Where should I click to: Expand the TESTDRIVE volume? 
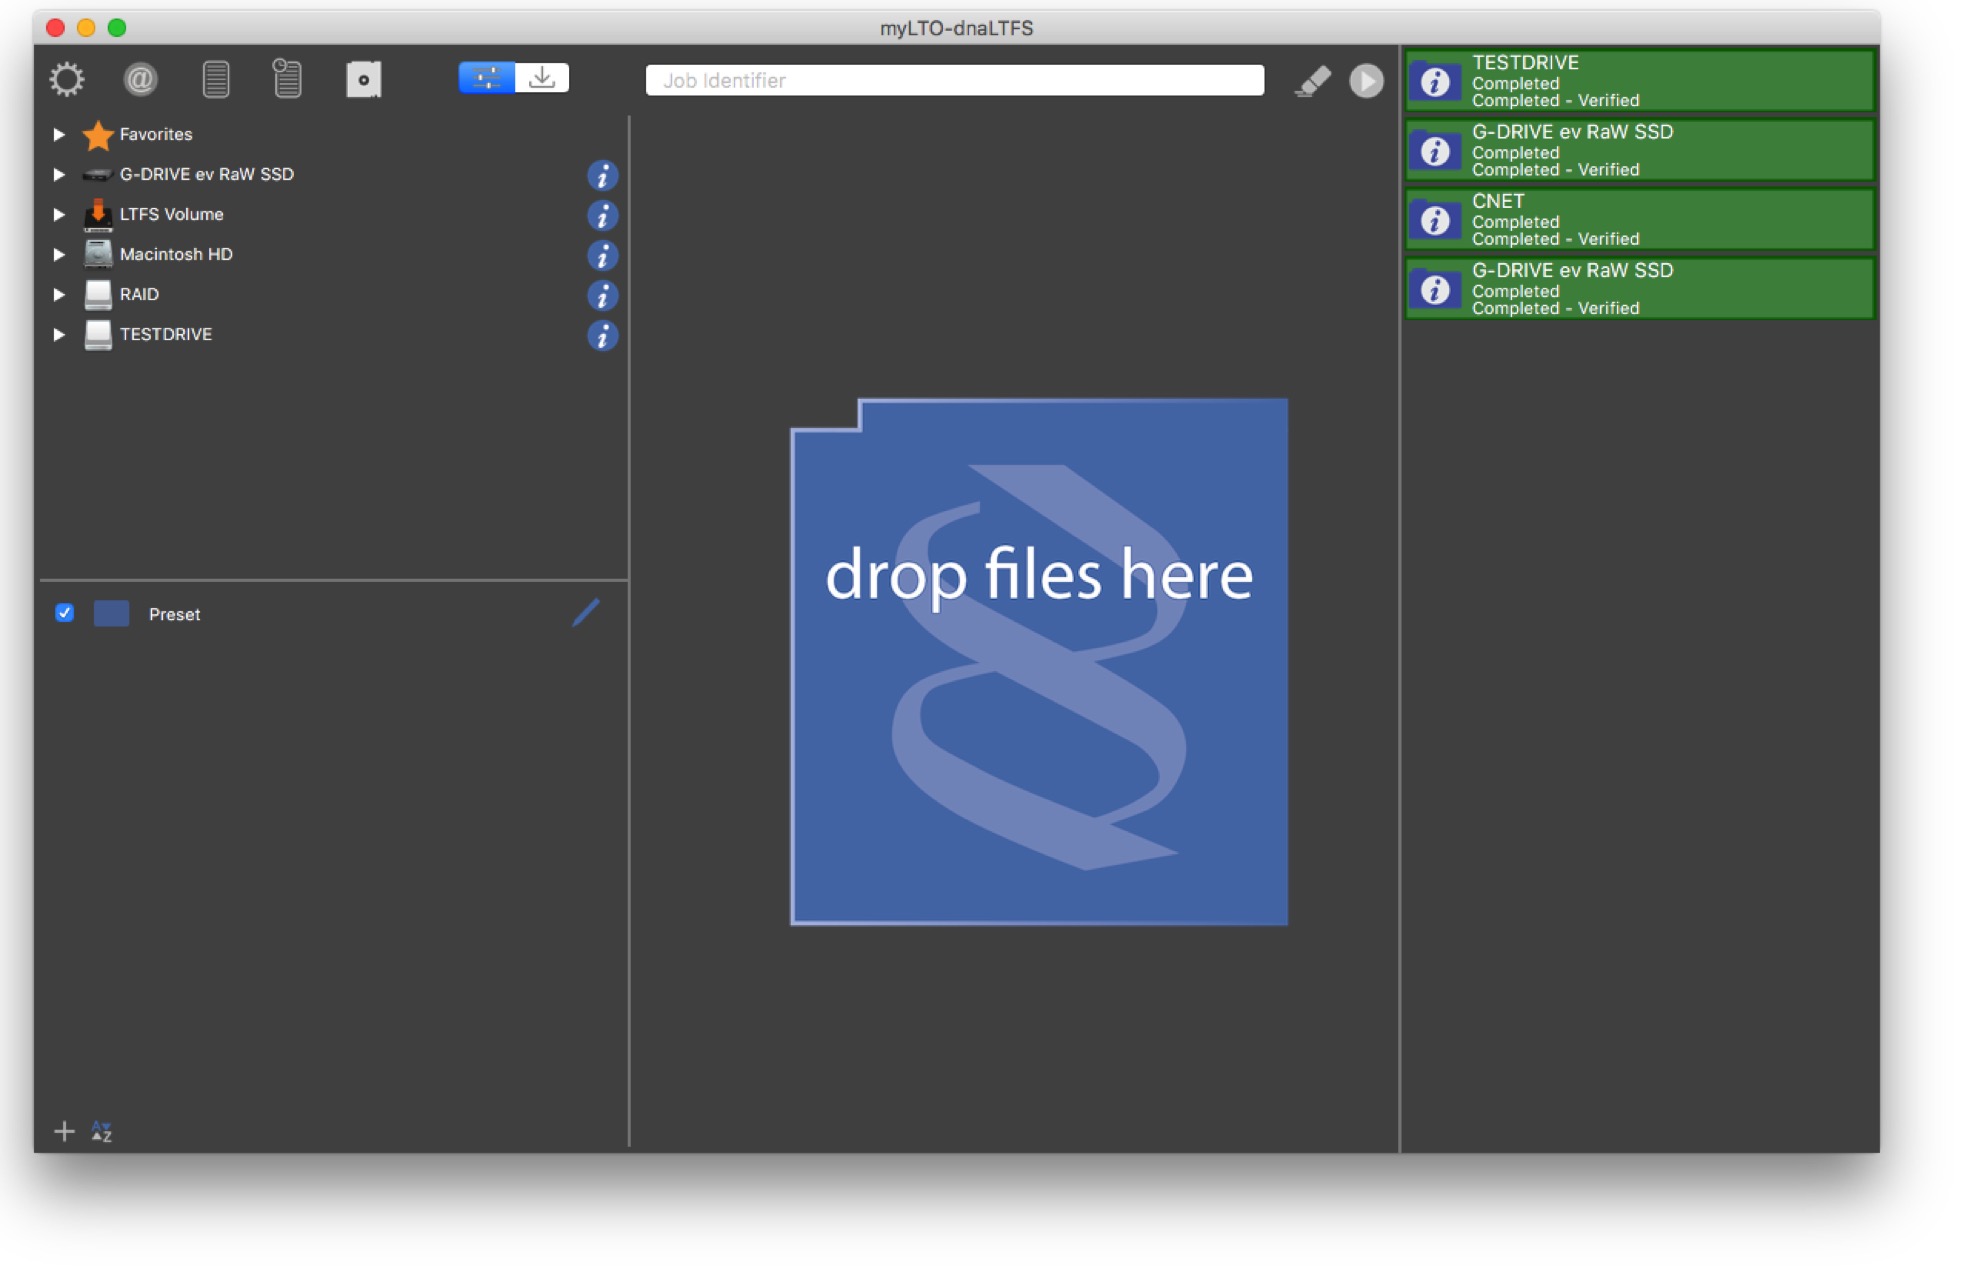click(x=59, y=334)
